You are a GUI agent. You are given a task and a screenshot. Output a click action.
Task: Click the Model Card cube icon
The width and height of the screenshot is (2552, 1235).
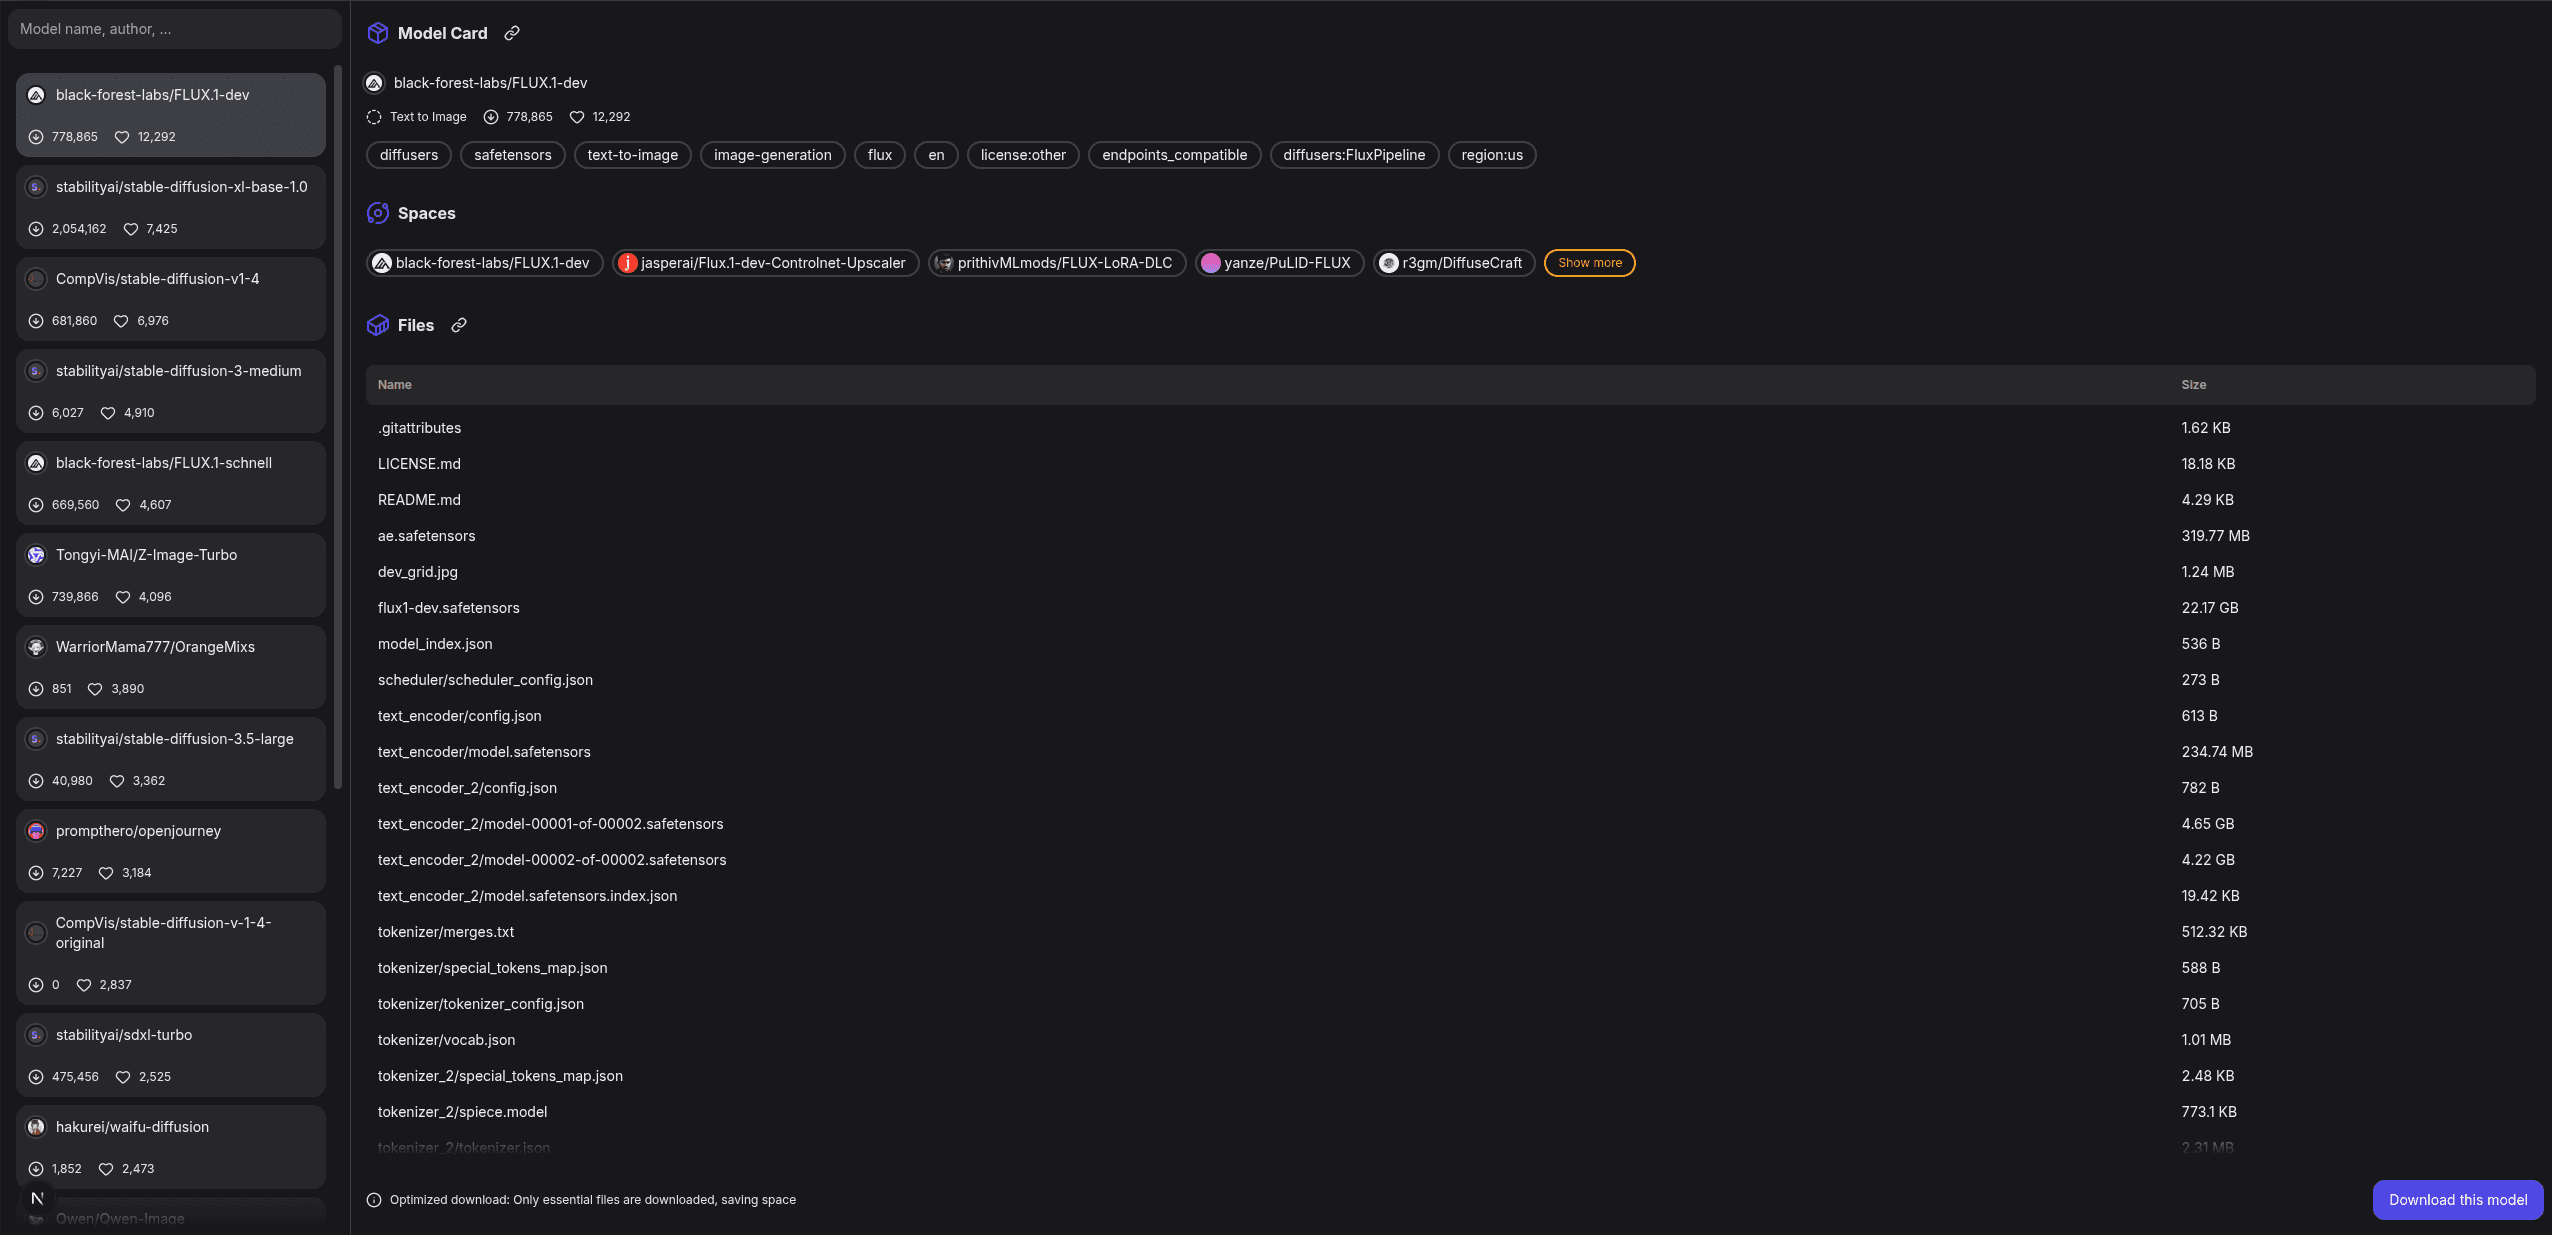[x=377, y=32]
